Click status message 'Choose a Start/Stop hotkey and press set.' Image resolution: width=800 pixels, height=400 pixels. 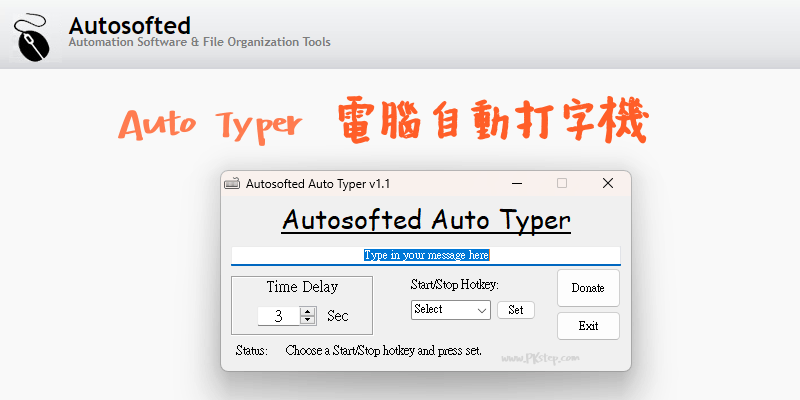[384, 351]
